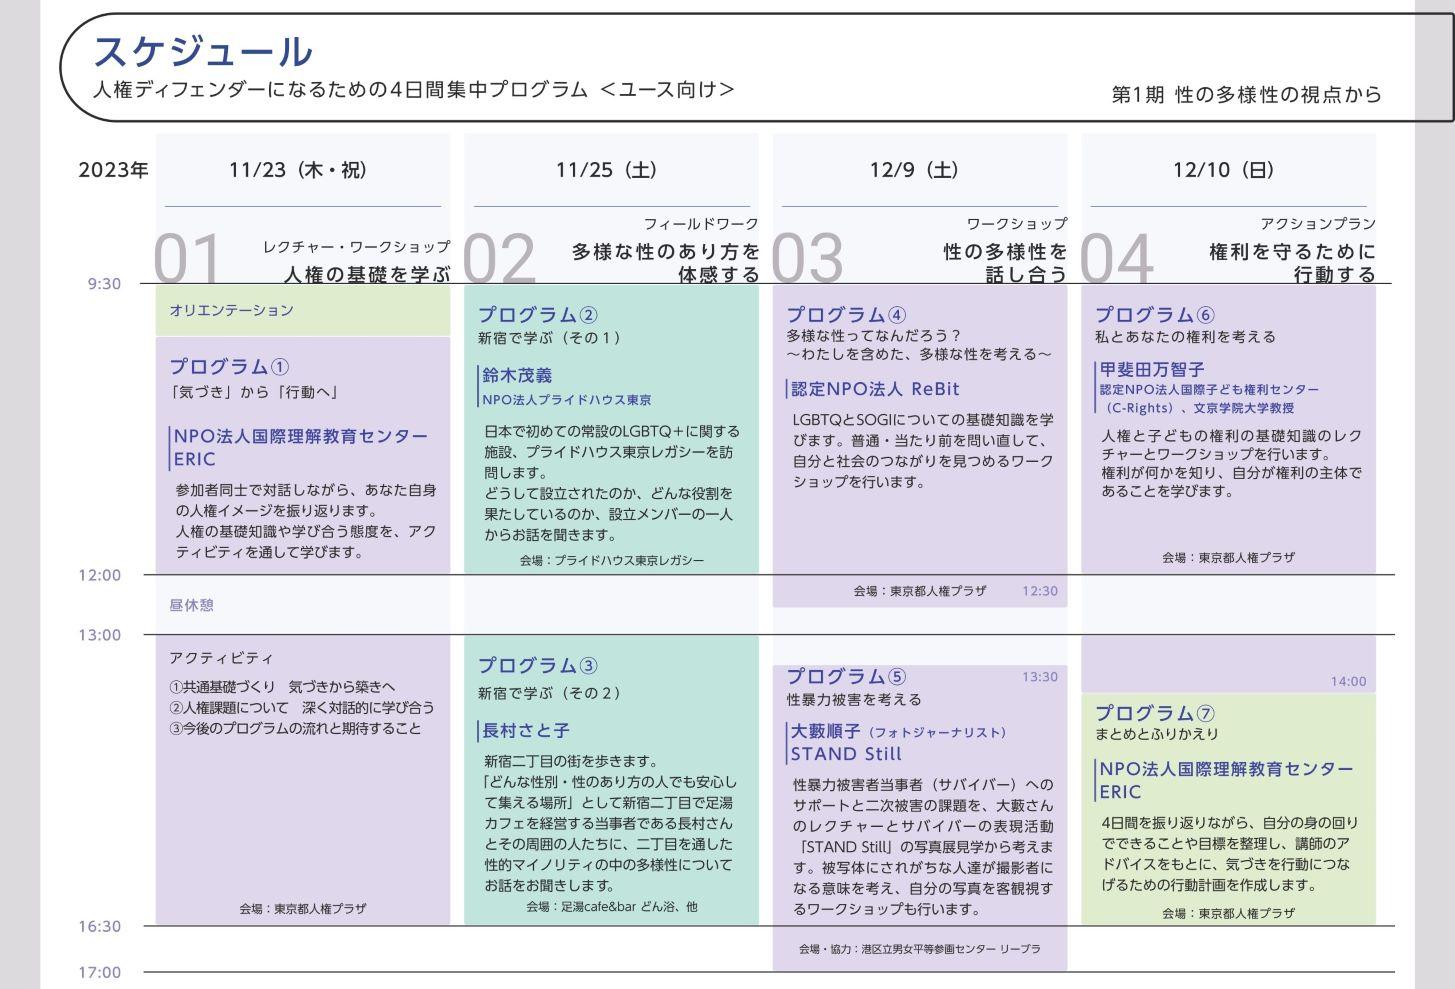Viewport: 1455px width, 989px height.
Task: Click the ワークショップ label above day 03
Action: tap(1016, 223)
